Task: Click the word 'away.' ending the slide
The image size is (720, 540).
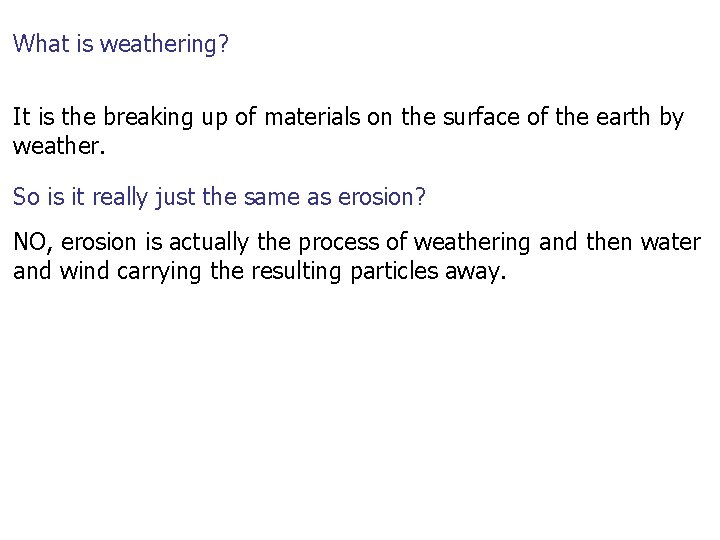Action: (x=476, y=272)
